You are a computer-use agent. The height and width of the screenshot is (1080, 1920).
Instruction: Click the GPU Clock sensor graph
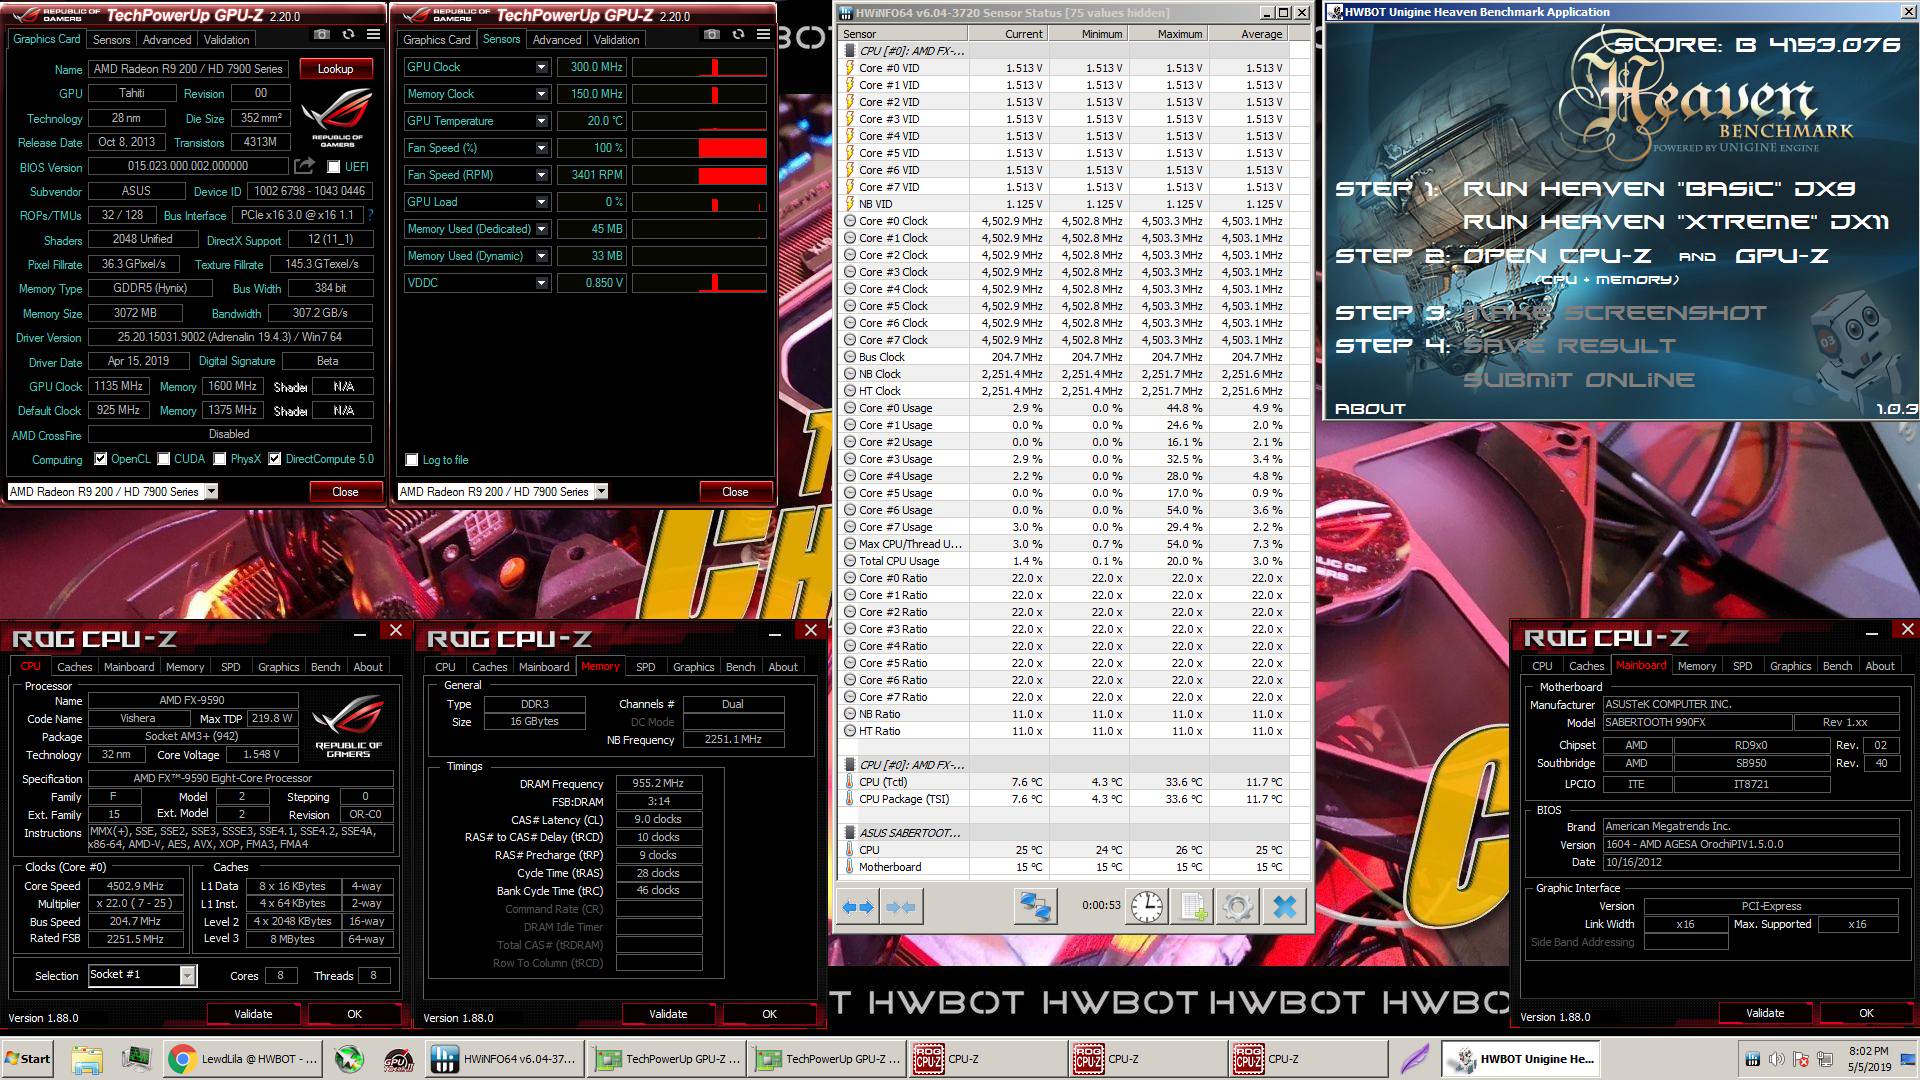[x=699, y=67]
